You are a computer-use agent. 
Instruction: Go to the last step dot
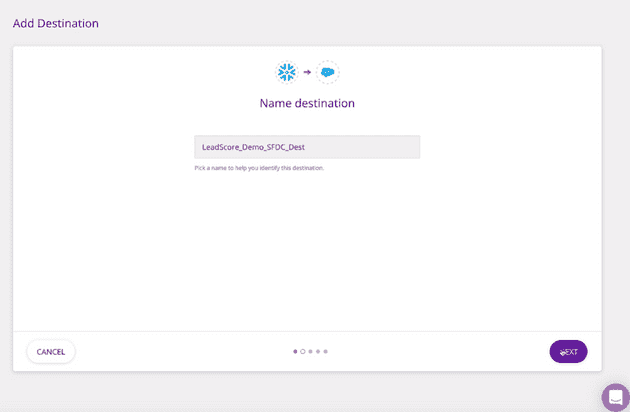326,351
